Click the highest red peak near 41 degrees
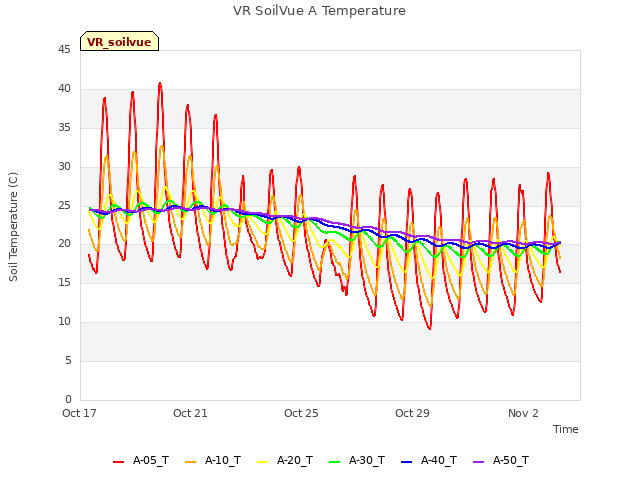The width and height of the screenshot is (640, 480). coord(160,84)
